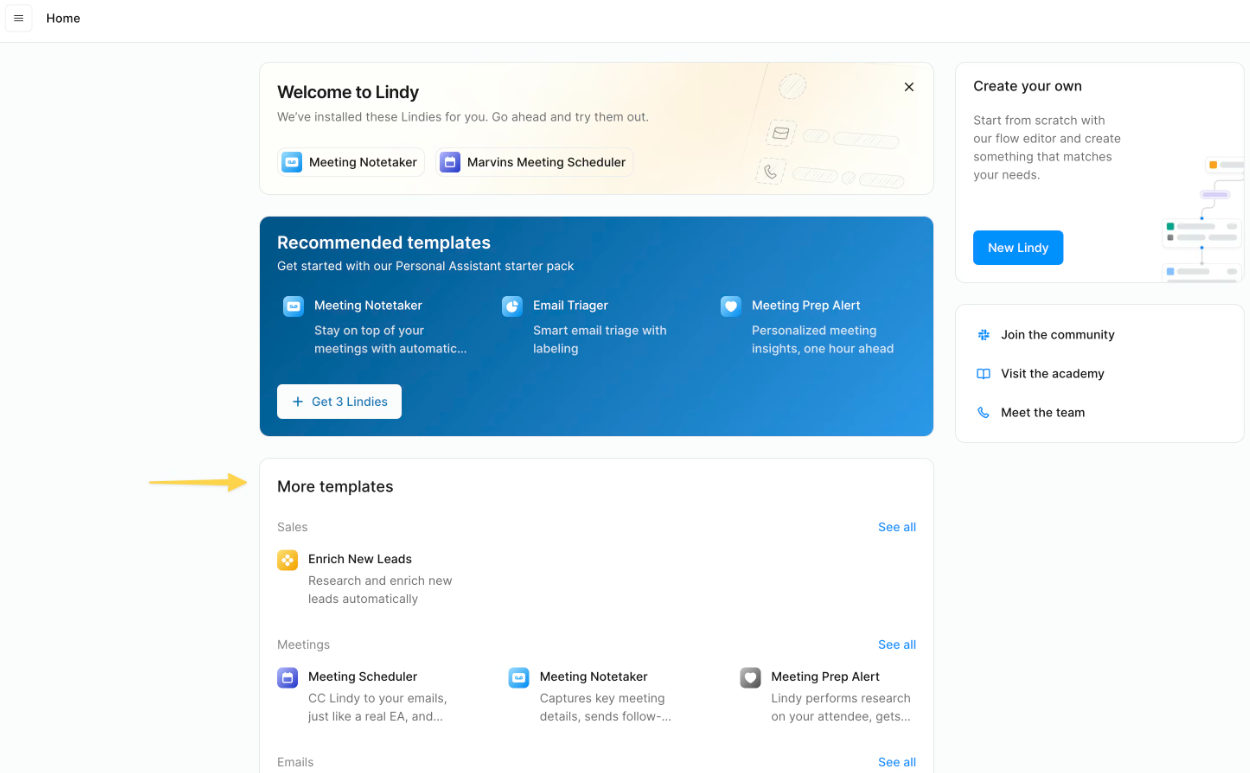Click the Home page title
This screenshot has height=773, width=1250.
click(x=63, y=18)
